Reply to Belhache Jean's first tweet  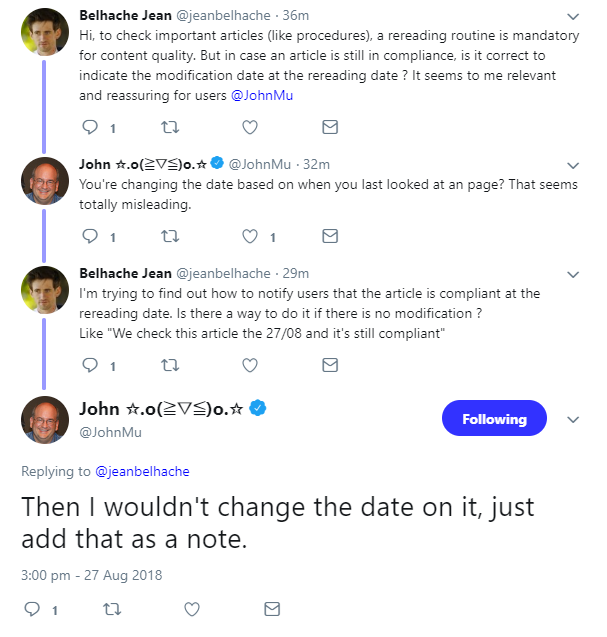(90, 127)
